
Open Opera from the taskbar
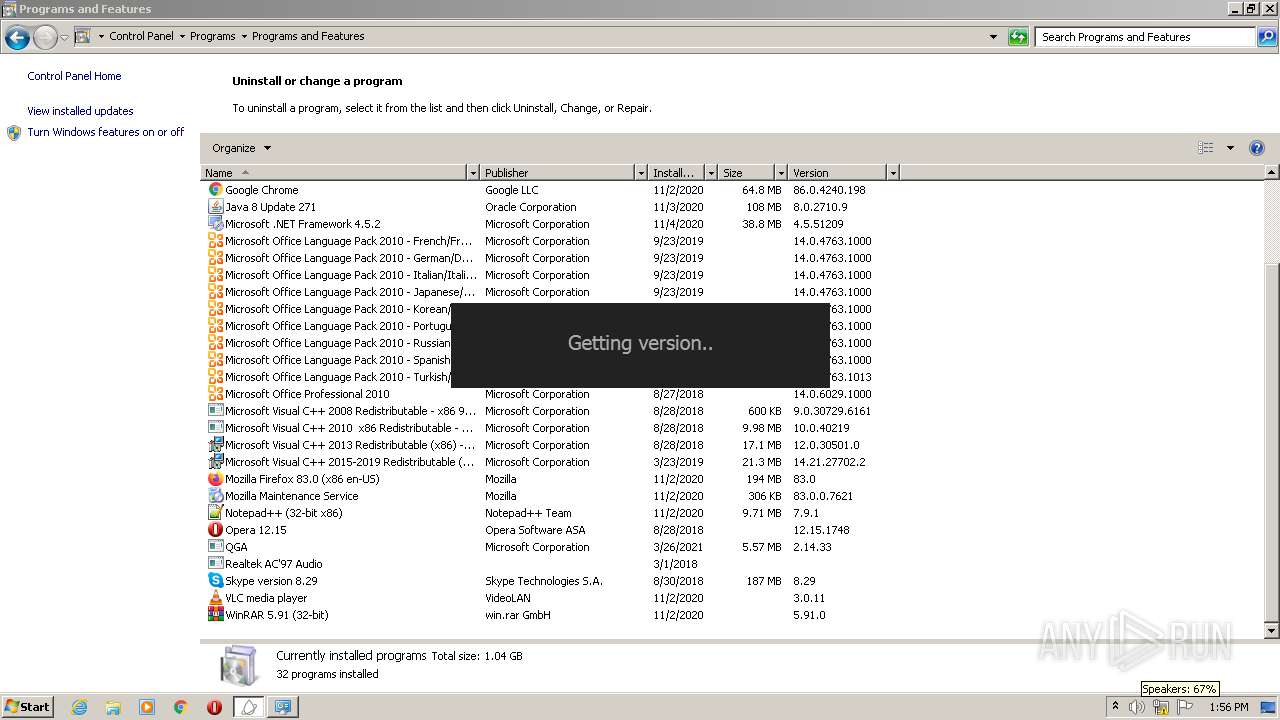click(214, 707)
